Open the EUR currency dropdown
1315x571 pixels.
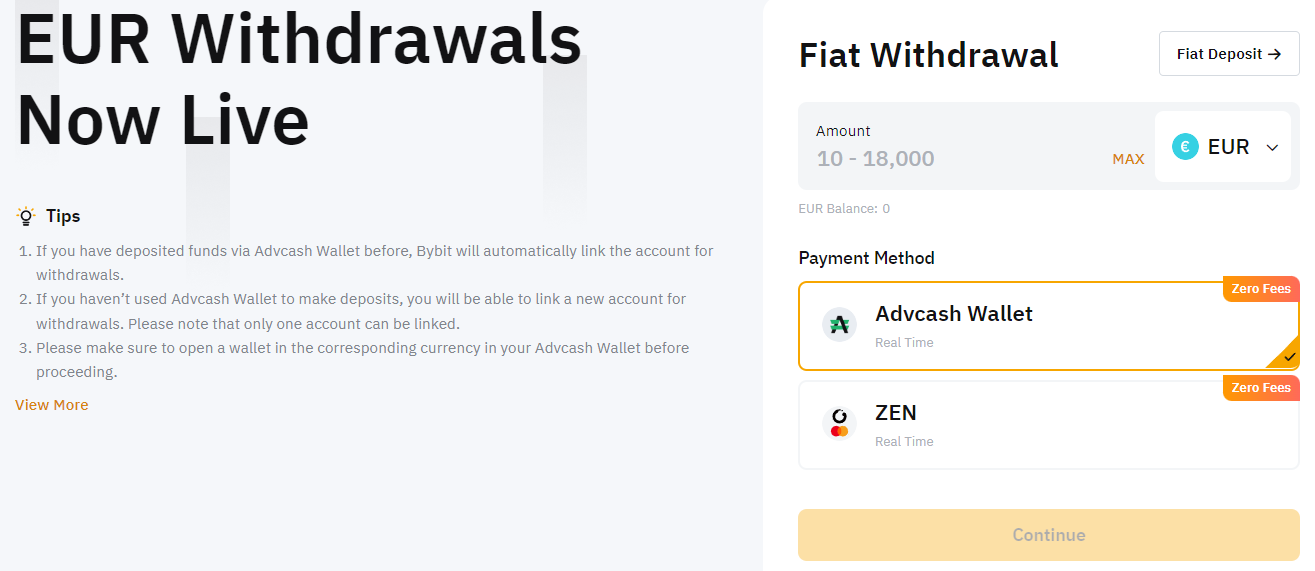pyautogui.click(x=1223, y=147)
